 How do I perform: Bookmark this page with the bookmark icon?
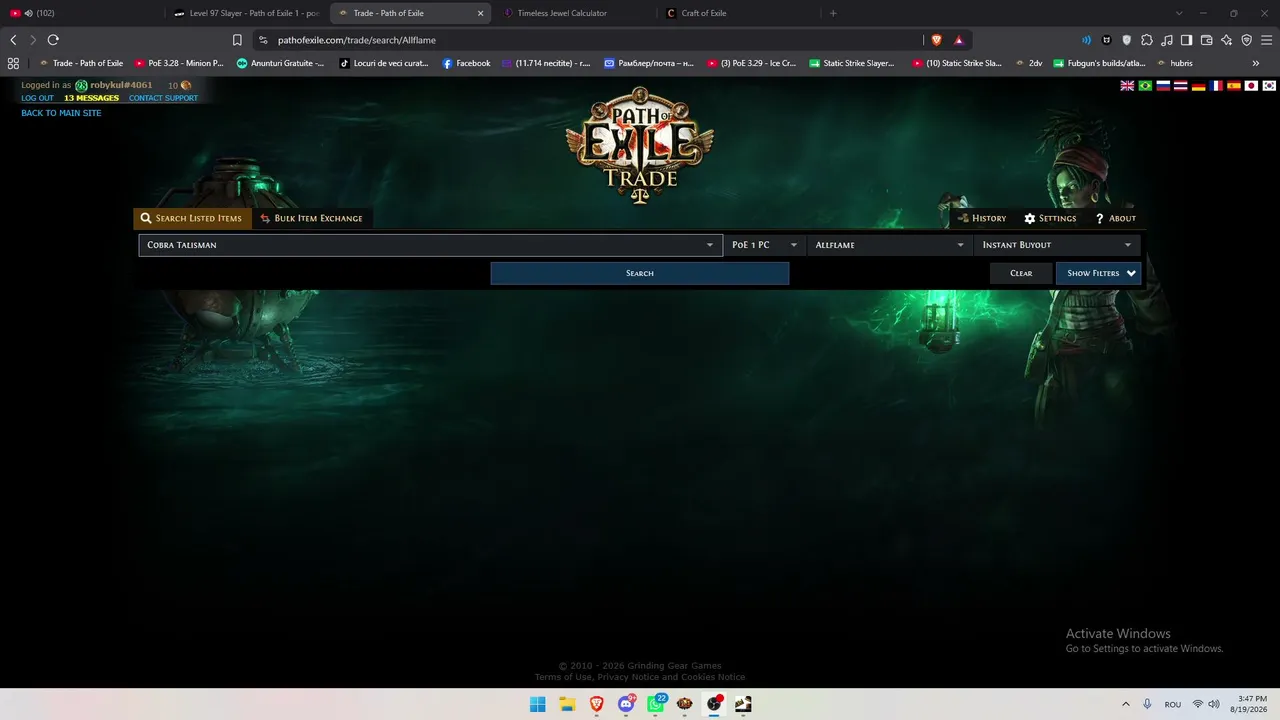[237, 40]
